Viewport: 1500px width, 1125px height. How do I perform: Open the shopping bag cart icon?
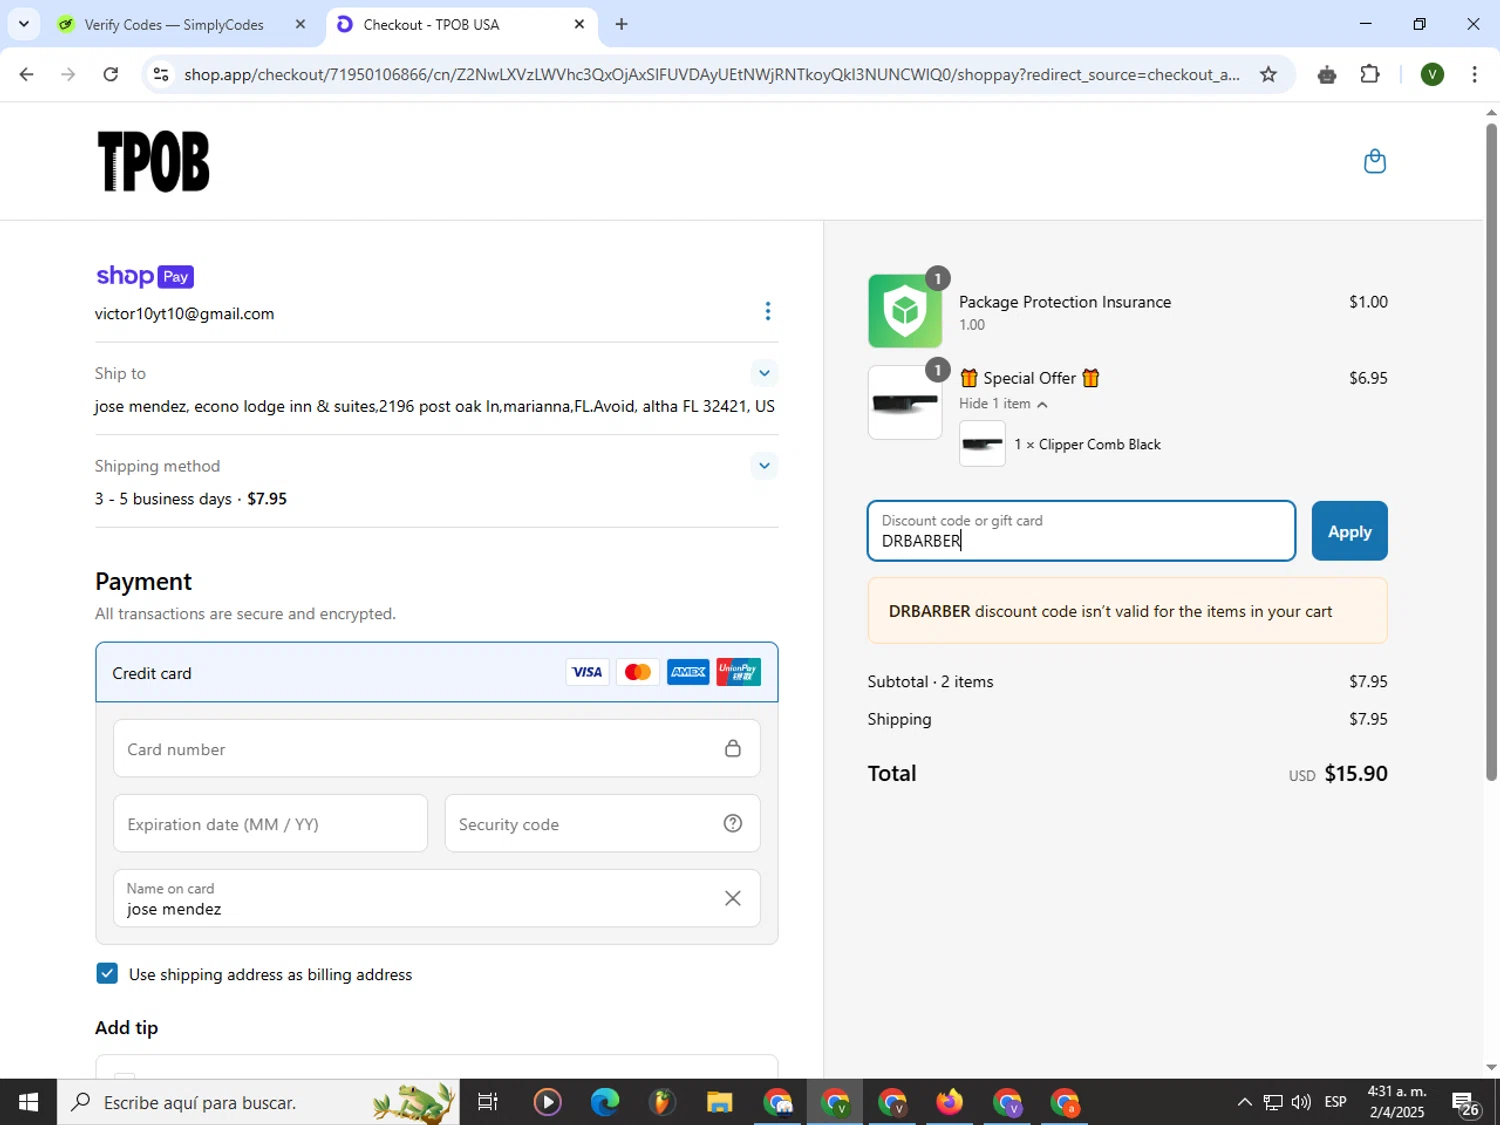1375,161
